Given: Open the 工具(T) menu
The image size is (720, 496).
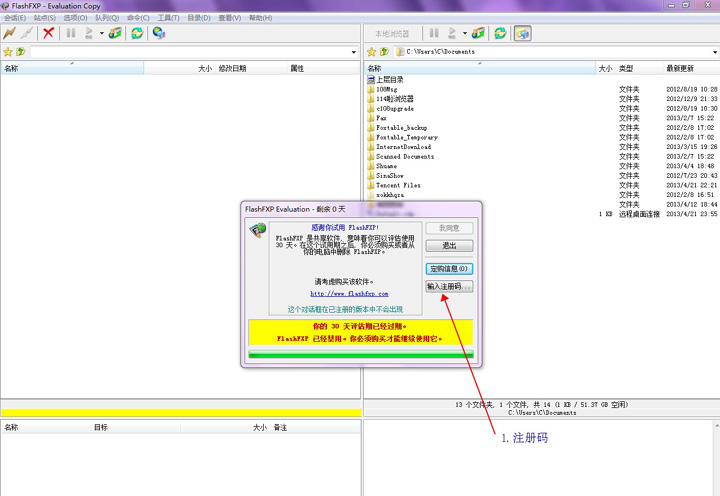Looking at the screenshot, I should coord(168,18).
